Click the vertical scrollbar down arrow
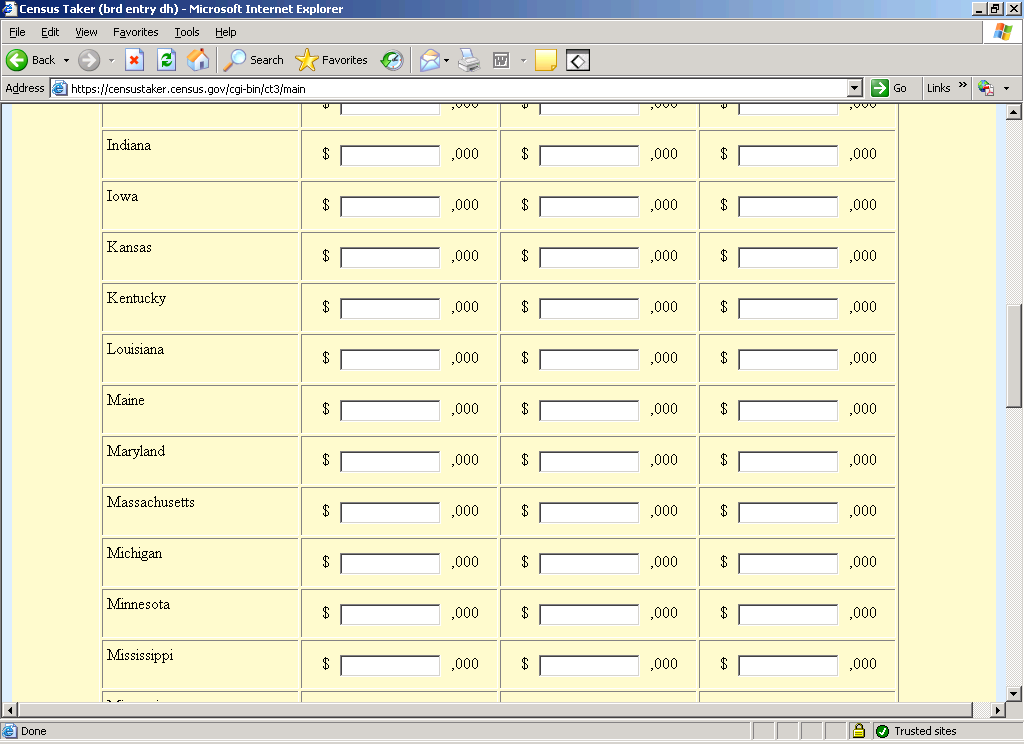The image size is (1024, 744). pos(1013,693)
